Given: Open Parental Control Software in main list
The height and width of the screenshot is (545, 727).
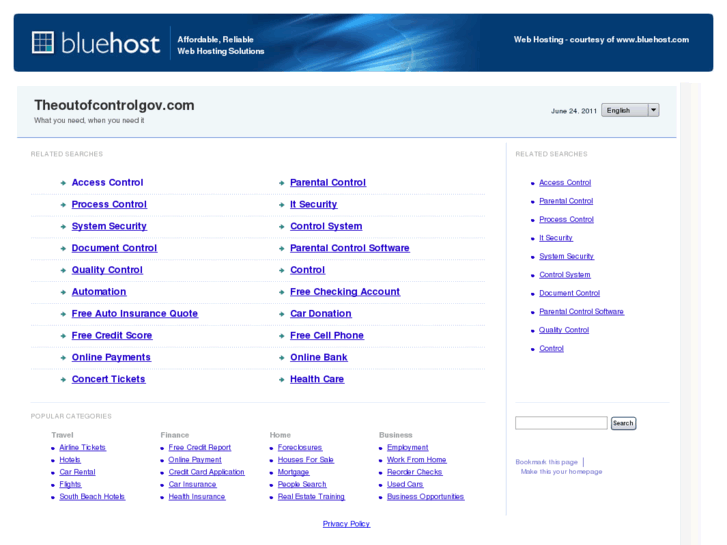Looking at the screenshot, I should [x=350, y=248].
